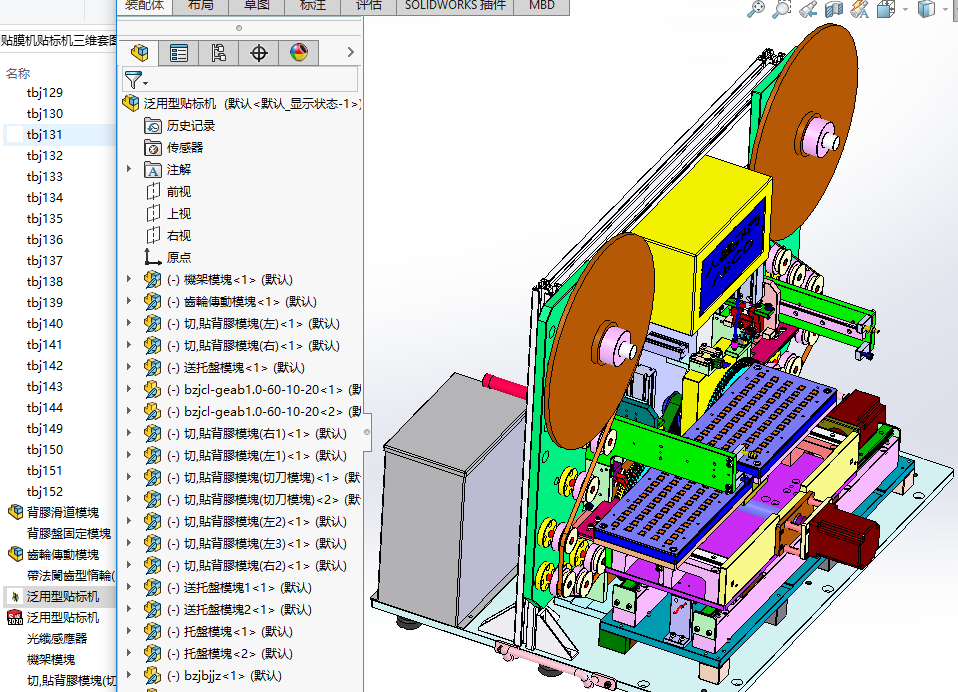Select the 原点 origin icon
Image resolution: width=958 pixels, height=692 pixels.
pyautogui.click(x=153, y=258)
